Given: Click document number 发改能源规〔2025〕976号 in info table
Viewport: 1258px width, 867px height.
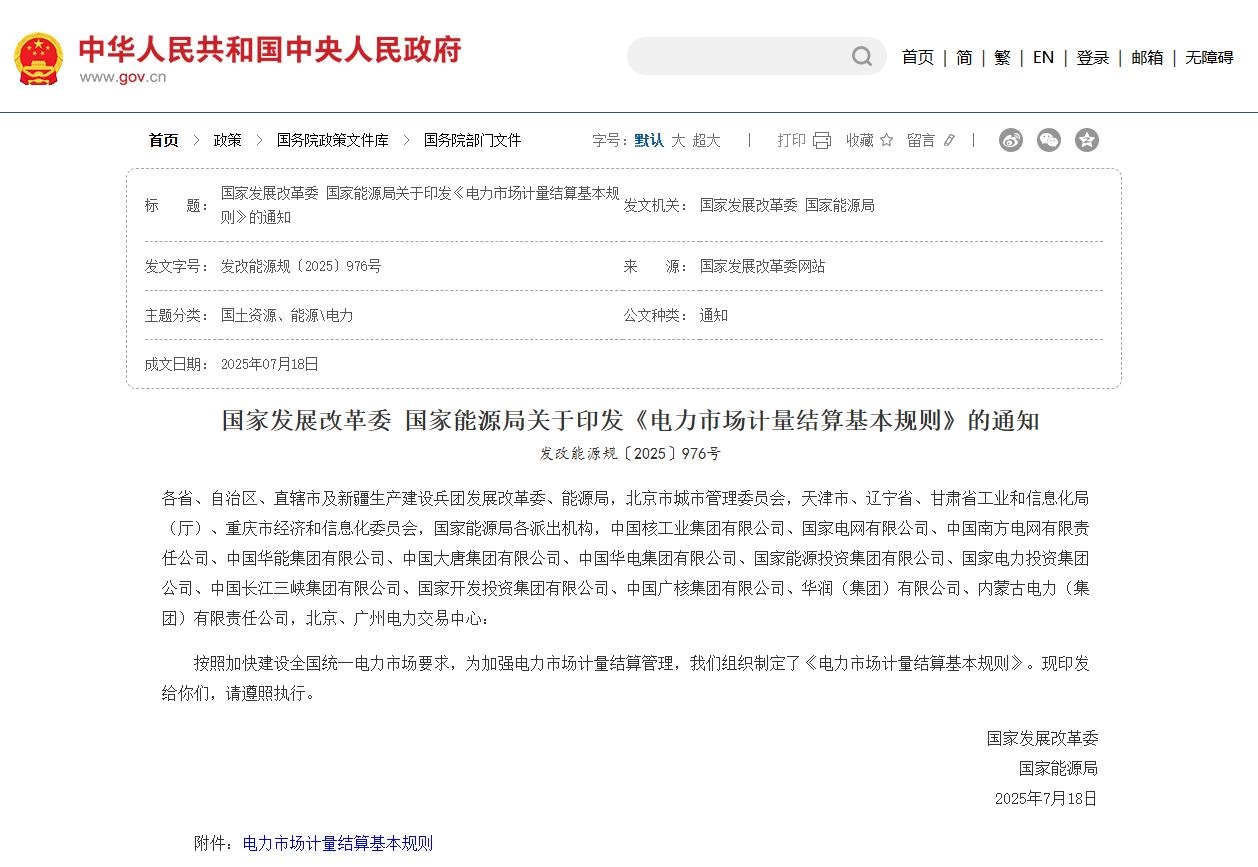Looking at the screenshot, I should [x=301, y=266].
